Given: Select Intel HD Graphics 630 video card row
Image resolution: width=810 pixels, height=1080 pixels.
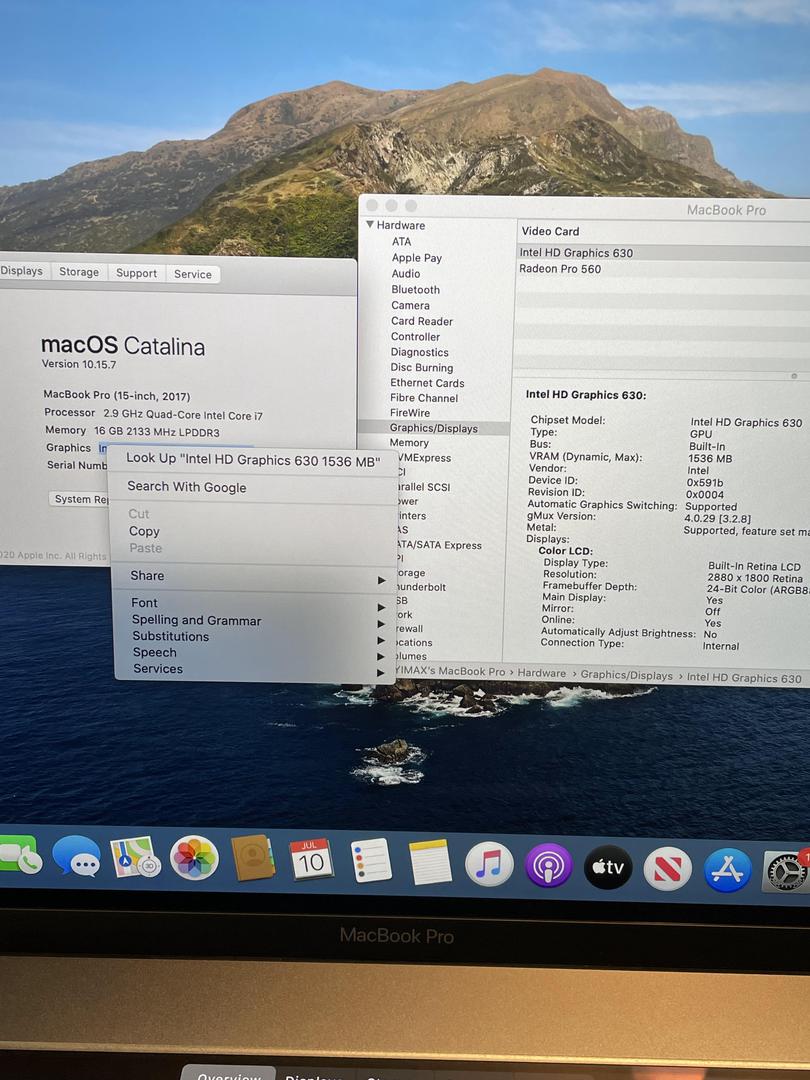Looking at the screenshot, I should (663, 253).
